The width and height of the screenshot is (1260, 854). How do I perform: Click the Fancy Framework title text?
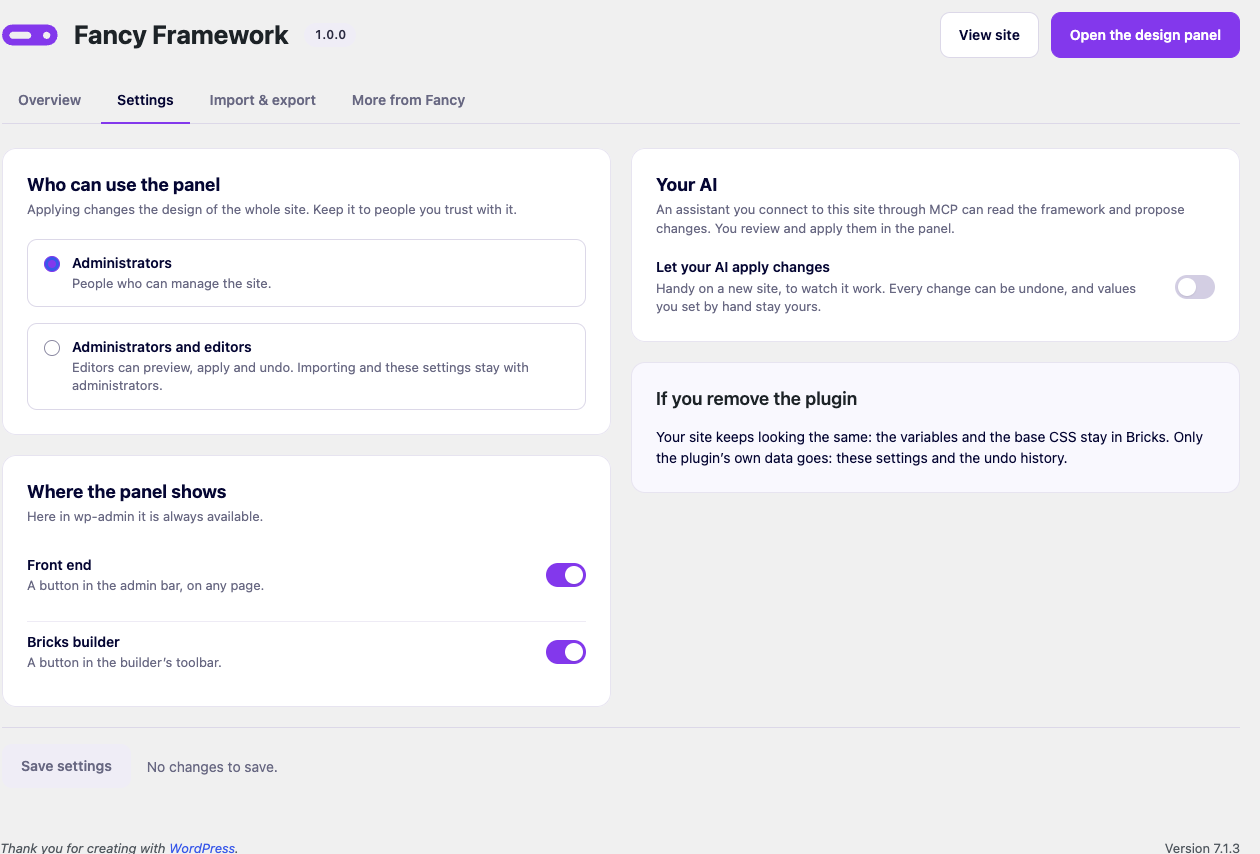point(181,35)
